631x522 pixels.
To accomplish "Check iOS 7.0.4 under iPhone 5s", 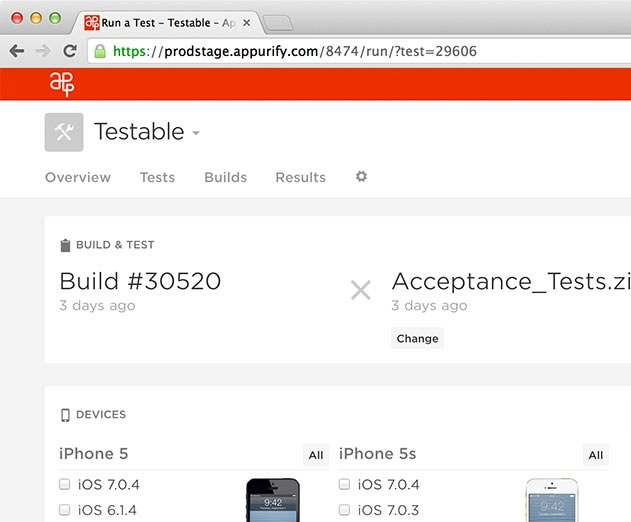I will click(x=344, y=484).
